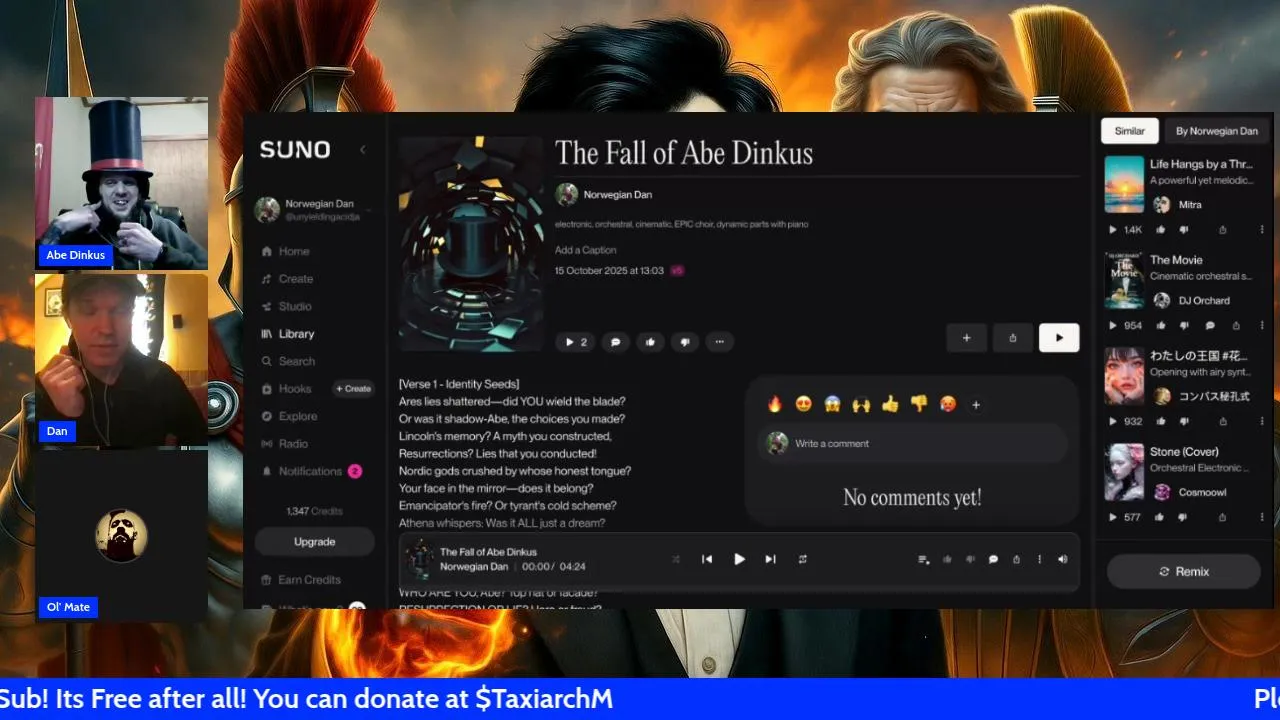Play the song from the player bar
Image resolution: width=1280 pixels, height=720 pixels.
(739, 560)
